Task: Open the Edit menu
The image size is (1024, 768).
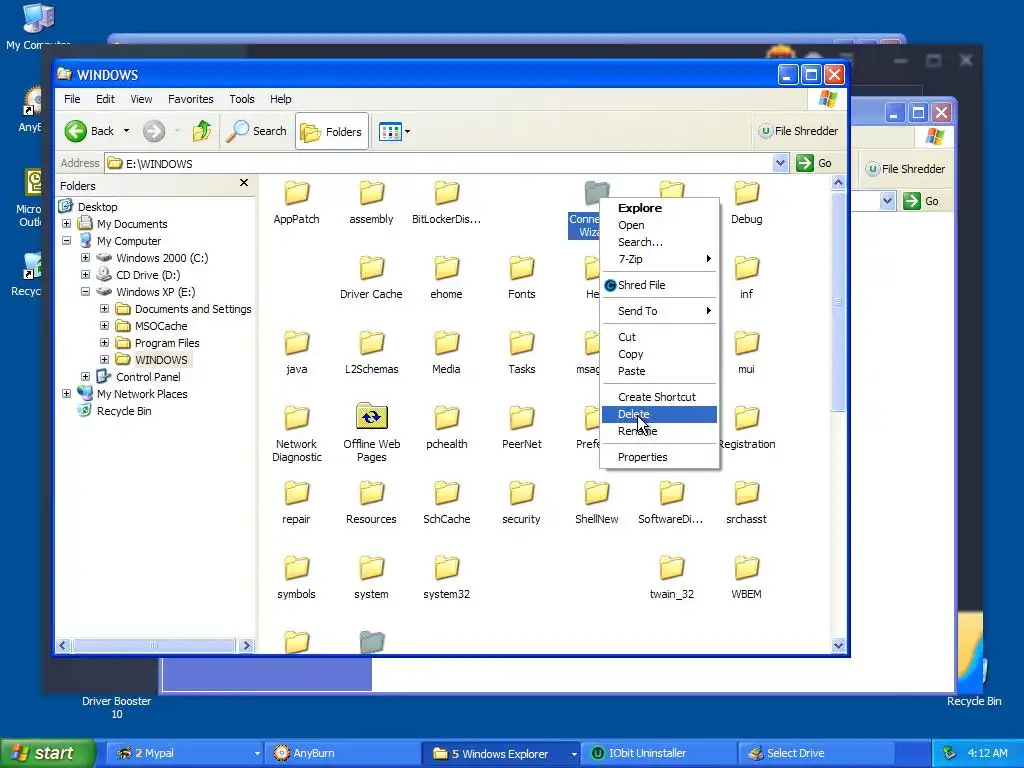Action: tap(105, 99)
